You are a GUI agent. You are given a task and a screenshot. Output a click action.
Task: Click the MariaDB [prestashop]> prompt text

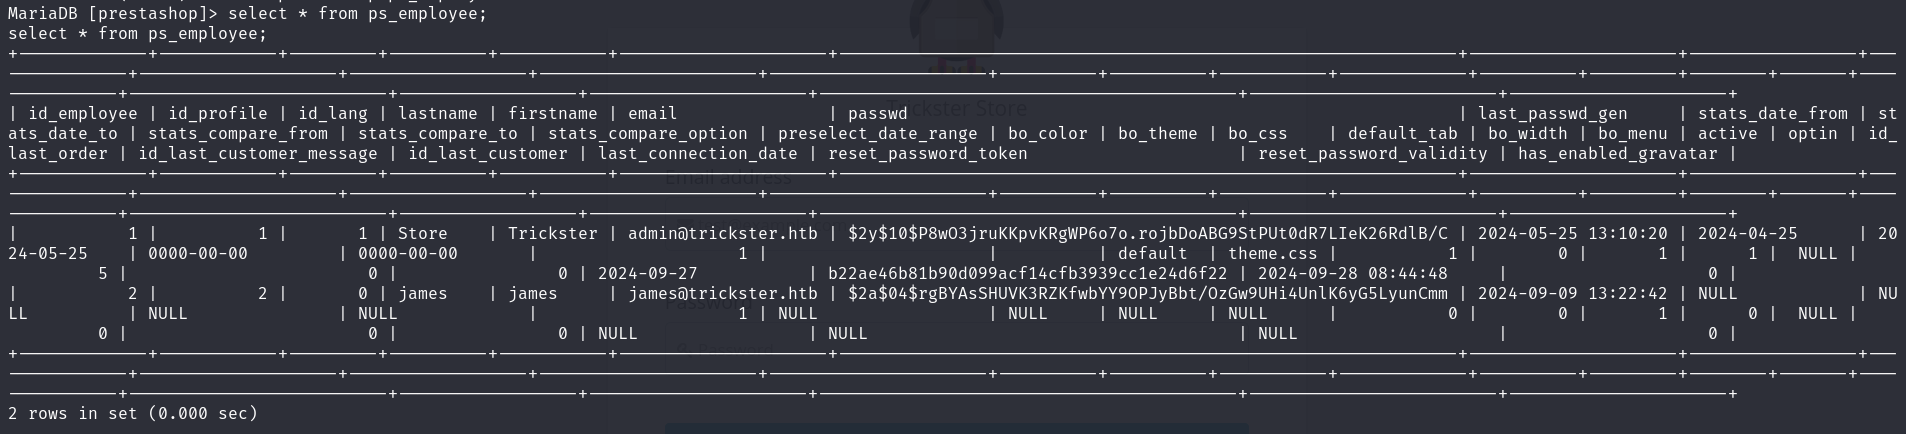tap(113, 13)
